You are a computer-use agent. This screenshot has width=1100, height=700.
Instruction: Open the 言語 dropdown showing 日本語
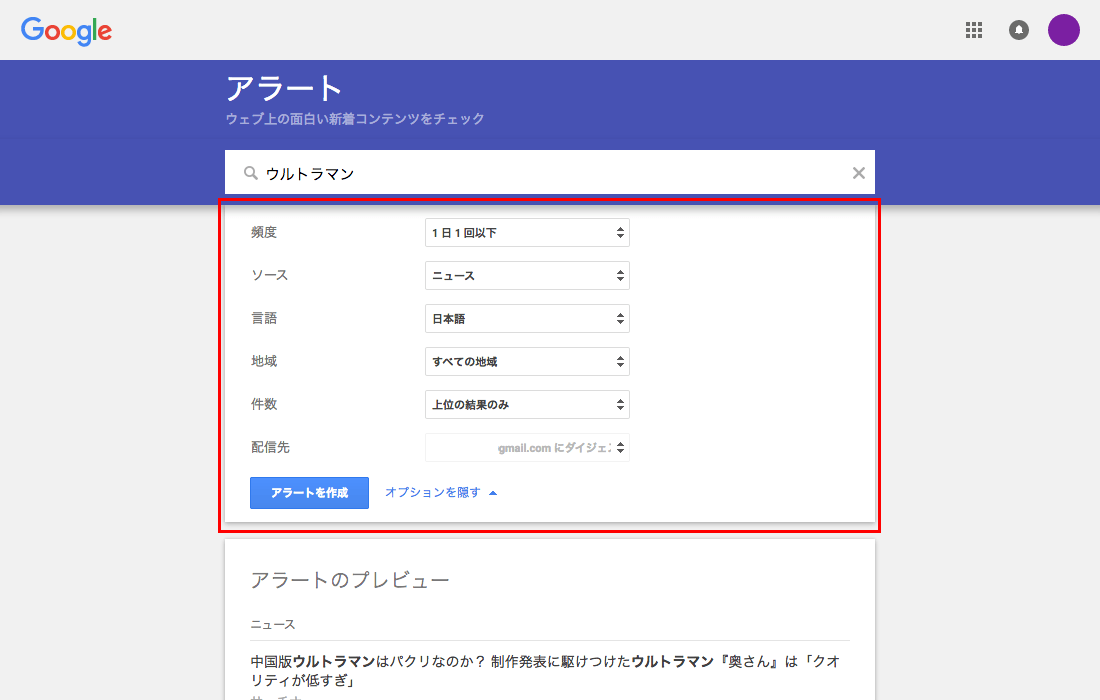tap(528, 318)
